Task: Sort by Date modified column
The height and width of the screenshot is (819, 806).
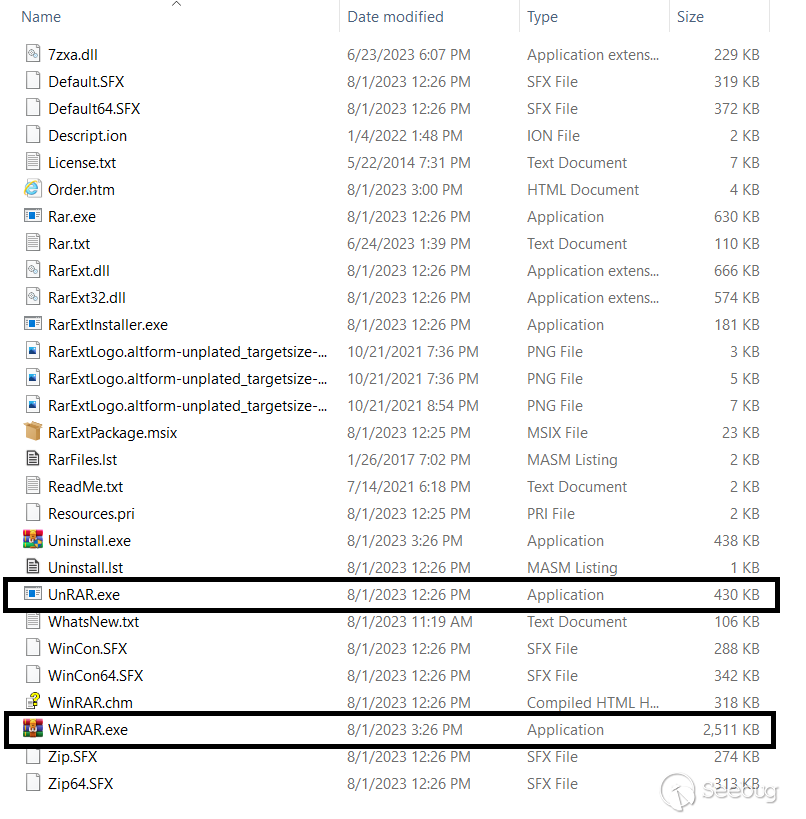Action: coord(395,17)
